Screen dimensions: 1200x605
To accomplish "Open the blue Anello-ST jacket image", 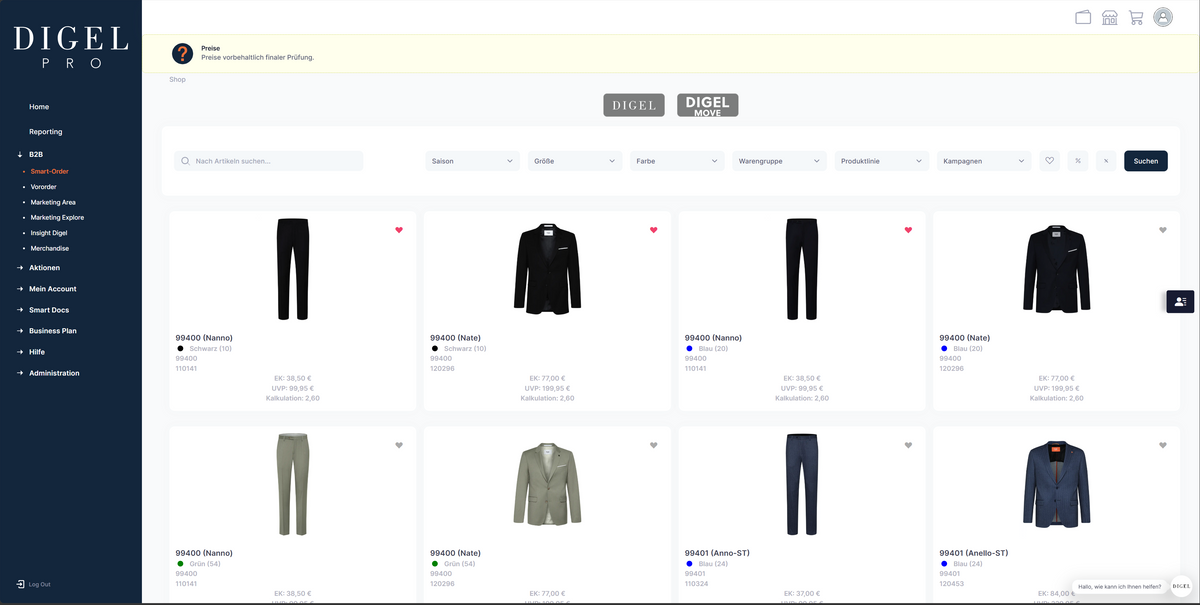I will (1057, 483).
